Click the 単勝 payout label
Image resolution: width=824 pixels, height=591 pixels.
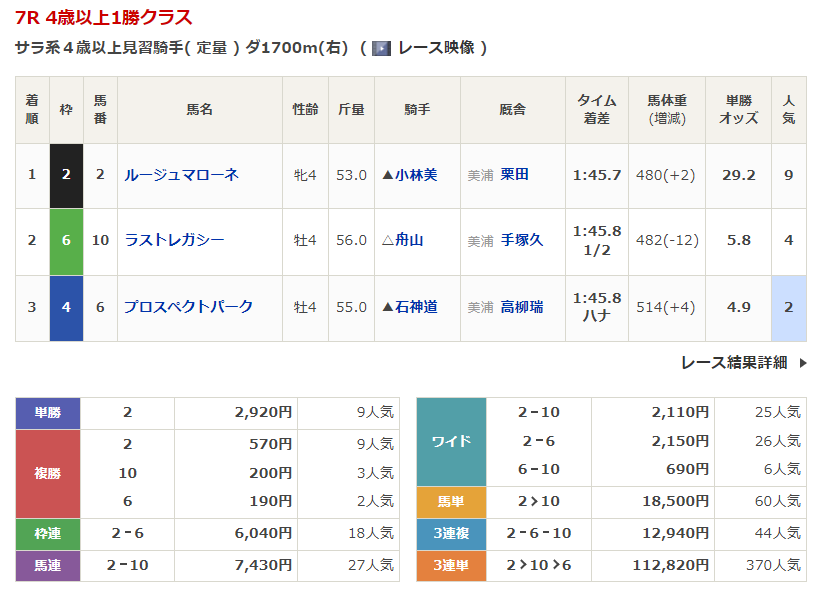point(48,412)
